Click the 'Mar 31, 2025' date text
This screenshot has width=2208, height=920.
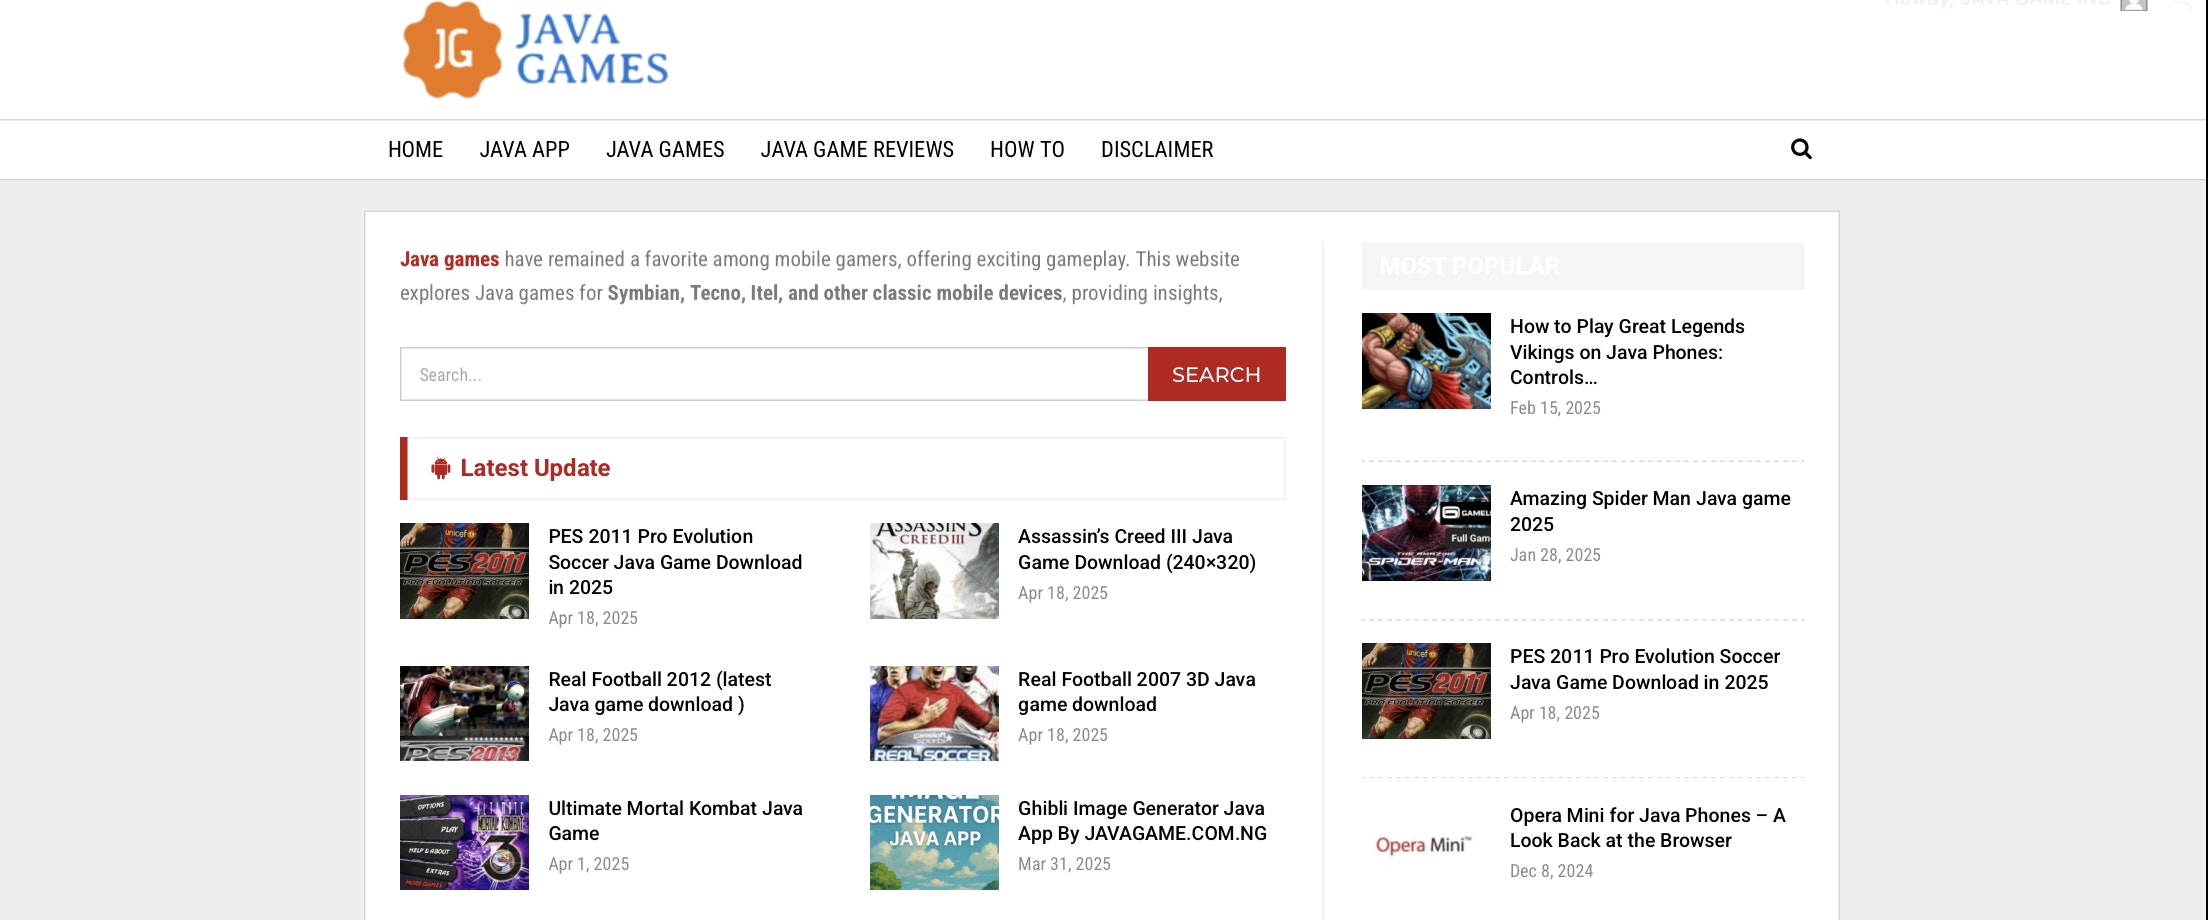coord(1064,864)
